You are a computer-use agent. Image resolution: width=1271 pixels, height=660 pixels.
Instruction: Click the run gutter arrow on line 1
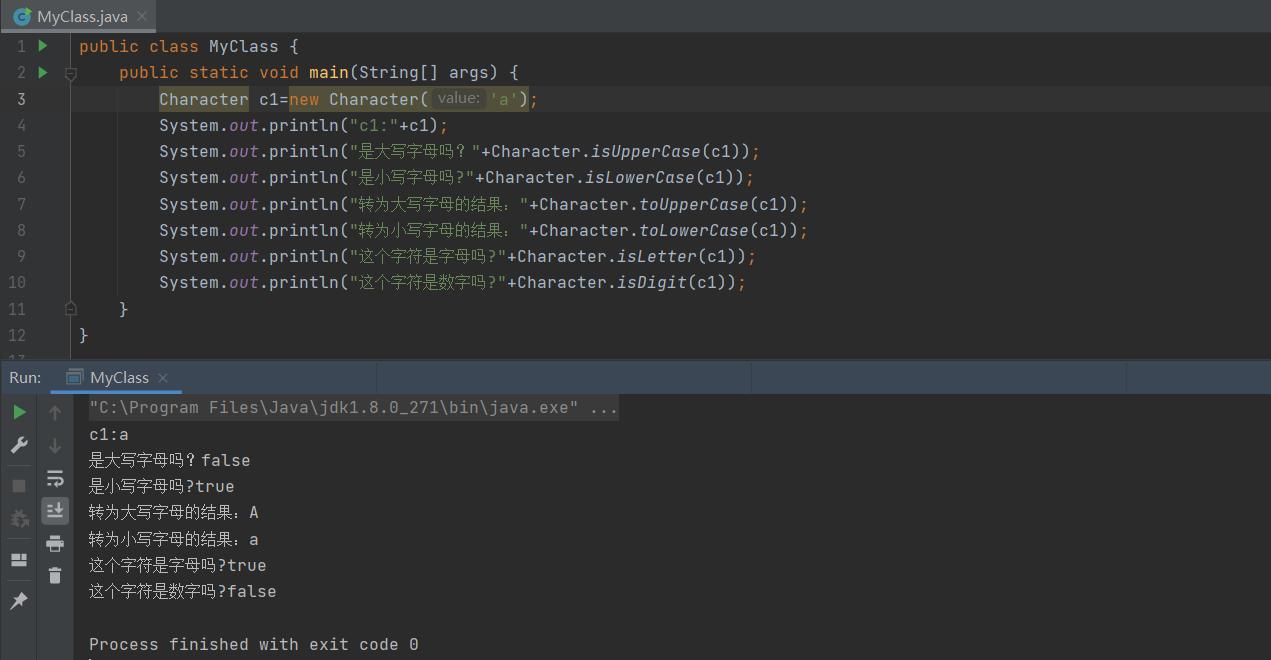tap(43, 46)
